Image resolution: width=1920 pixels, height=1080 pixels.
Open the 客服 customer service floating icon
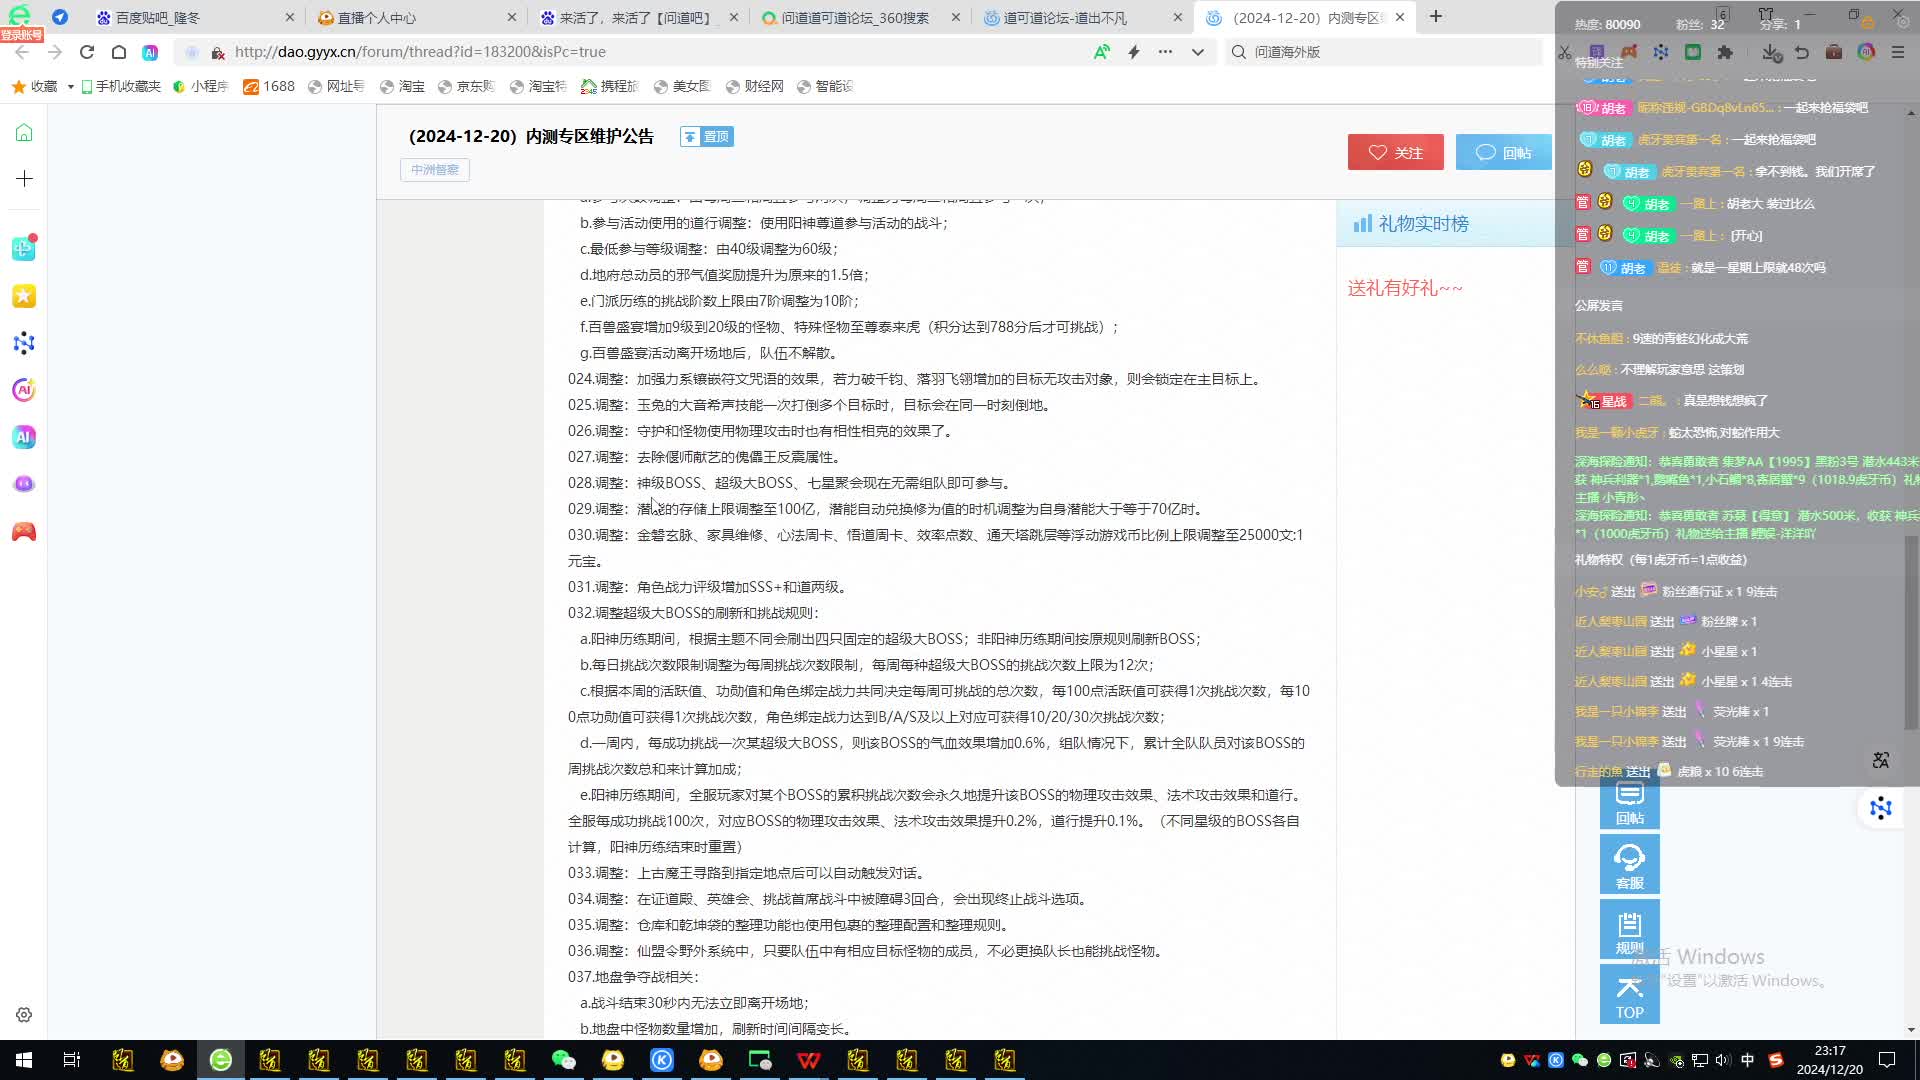tap(1629, 862)
